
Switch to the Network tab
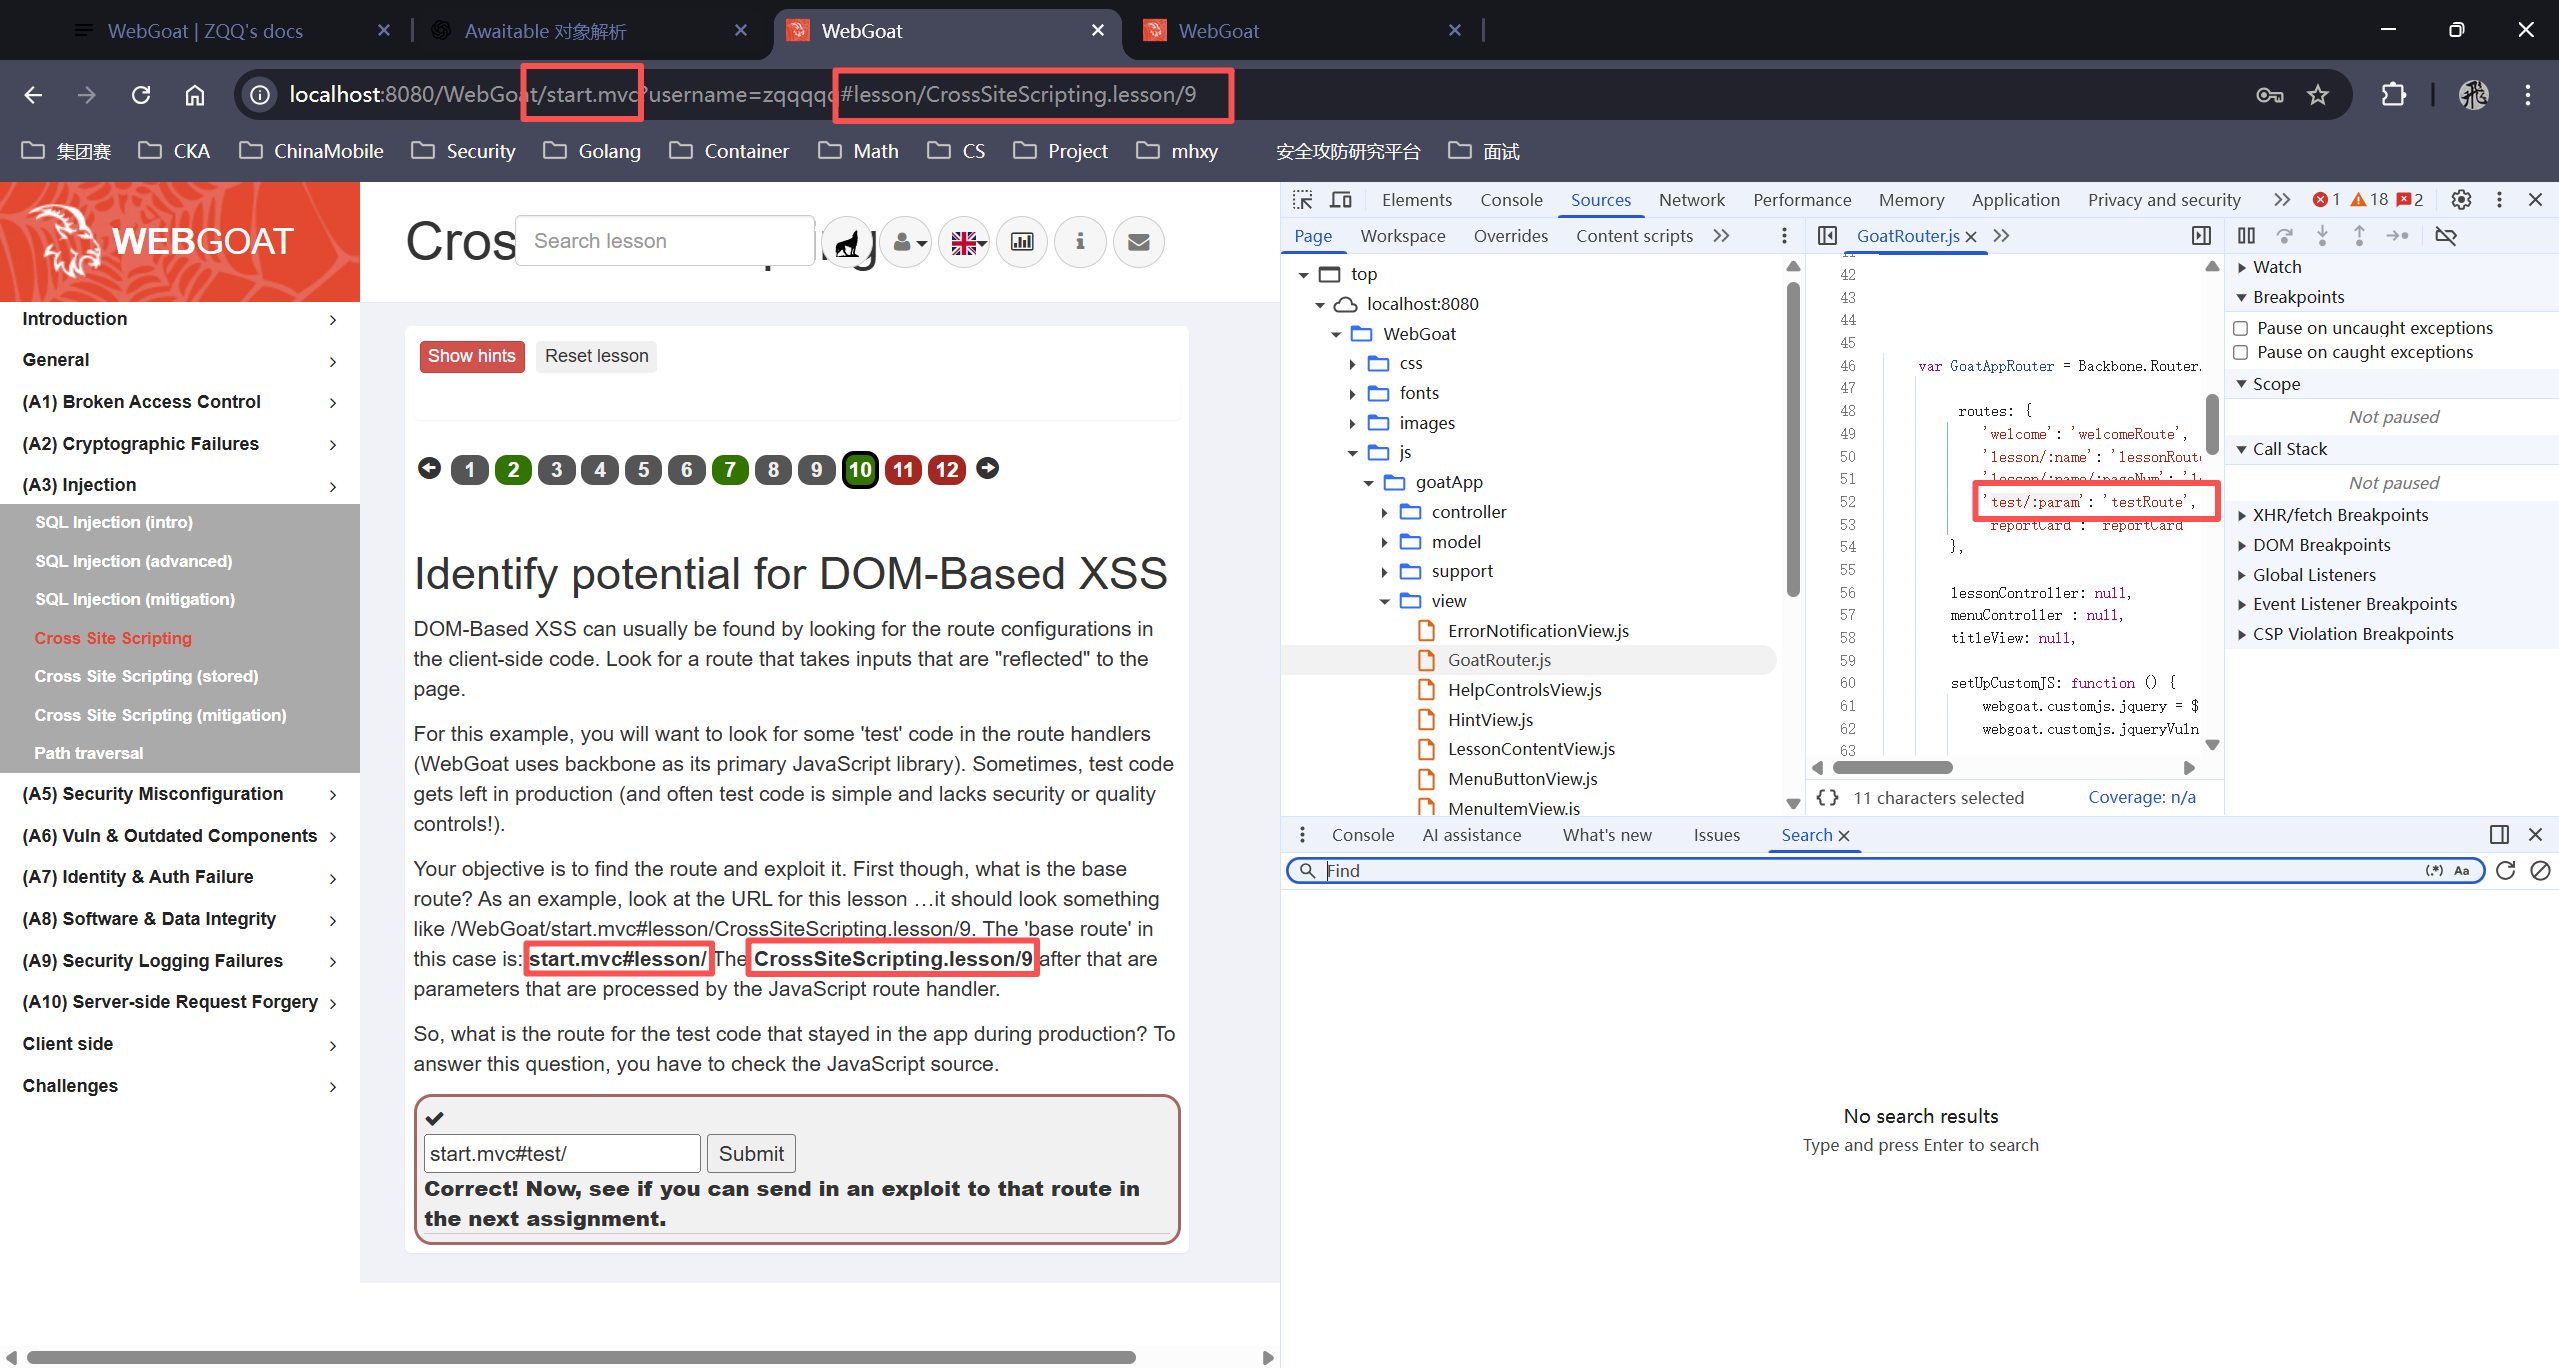1691,200
